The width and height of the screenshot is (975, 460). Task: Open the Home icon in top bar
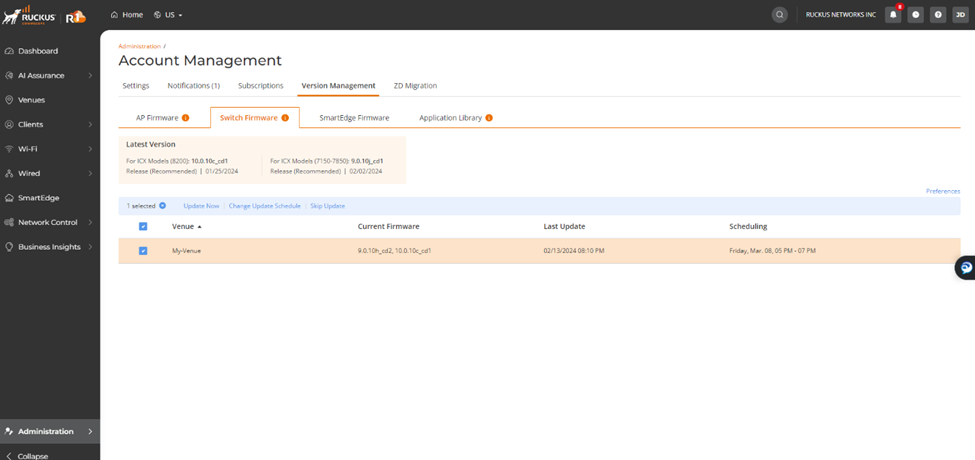114,14
